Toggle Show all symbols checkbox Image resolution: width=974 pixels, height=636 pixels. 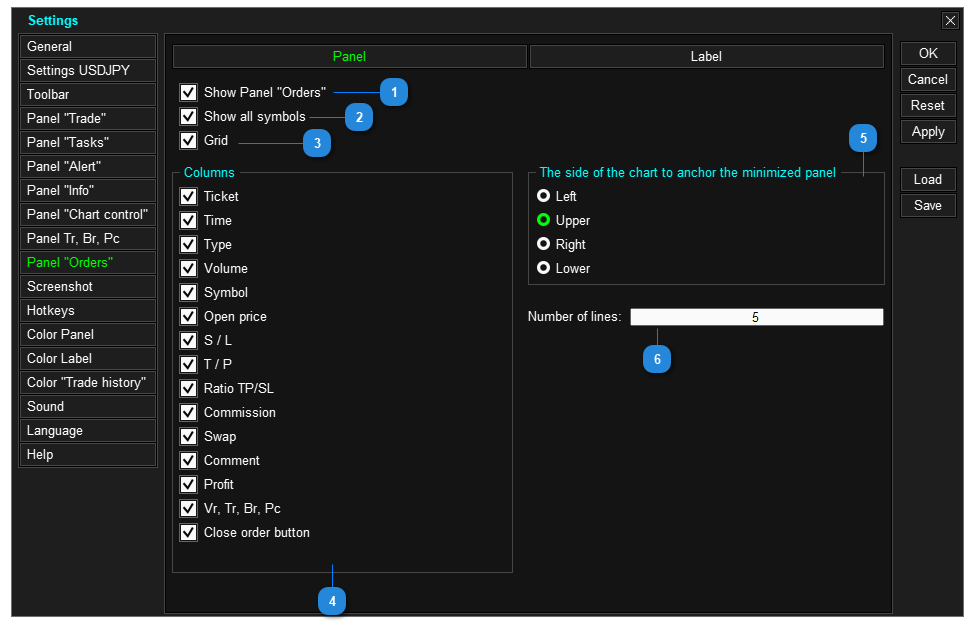pyautogui.click(x=188, y=117)
